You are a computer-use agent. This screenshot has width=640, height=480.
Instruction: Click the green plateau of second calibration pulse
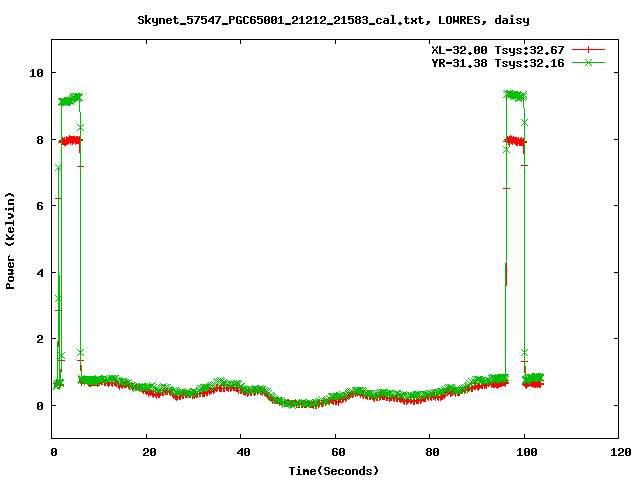tap(515, 96)
